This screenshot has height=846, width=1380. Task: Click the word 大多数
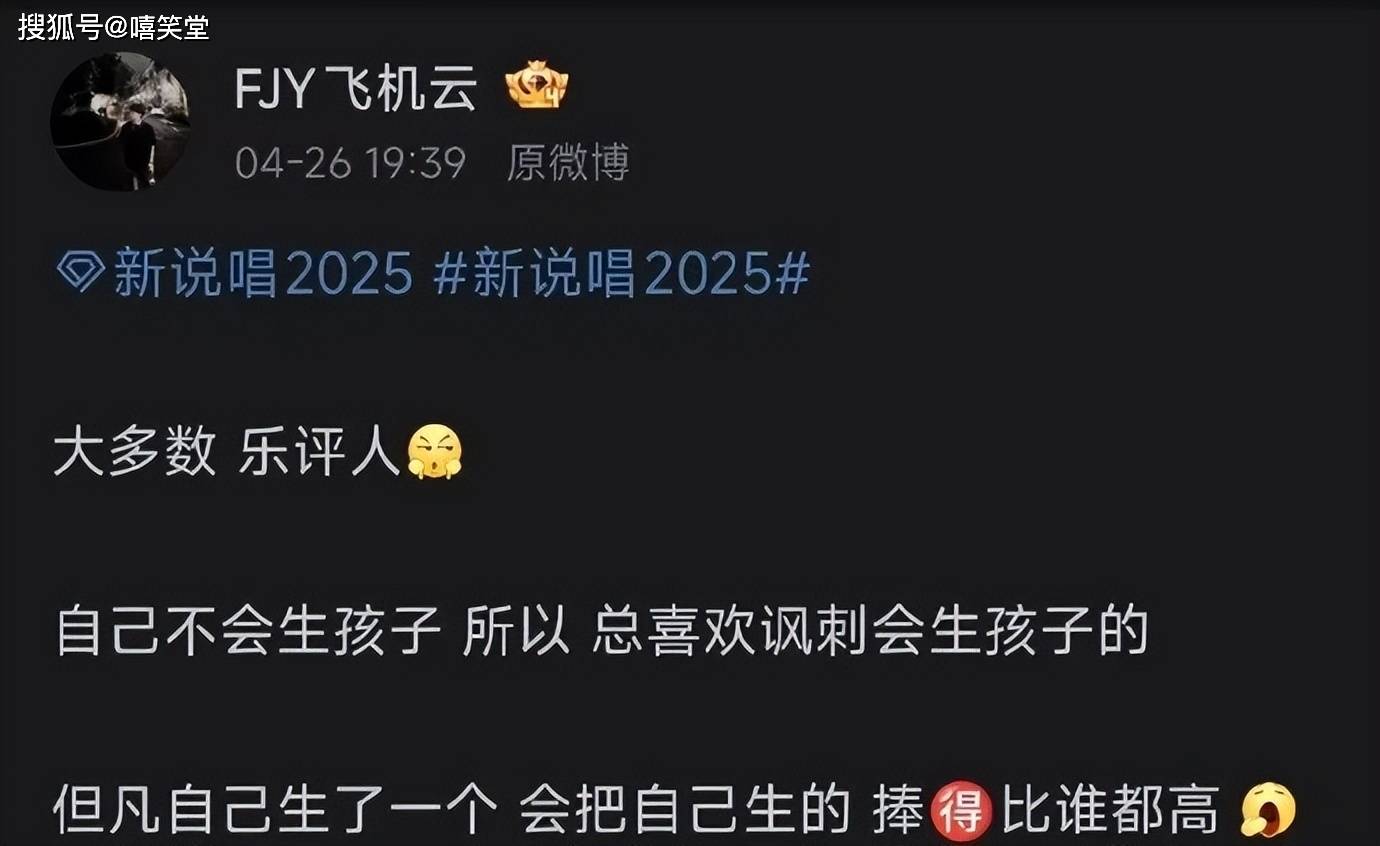tap(135, 452)
